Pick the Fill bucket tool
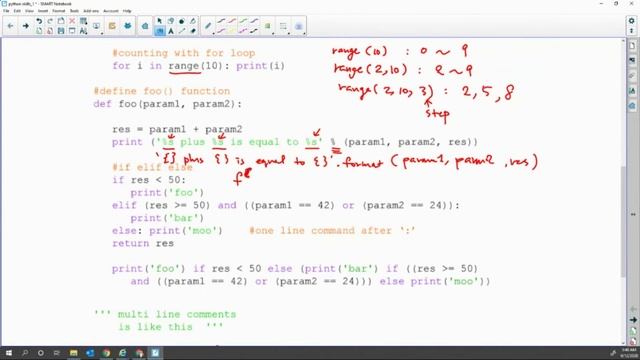 click(x=182, y=21)
